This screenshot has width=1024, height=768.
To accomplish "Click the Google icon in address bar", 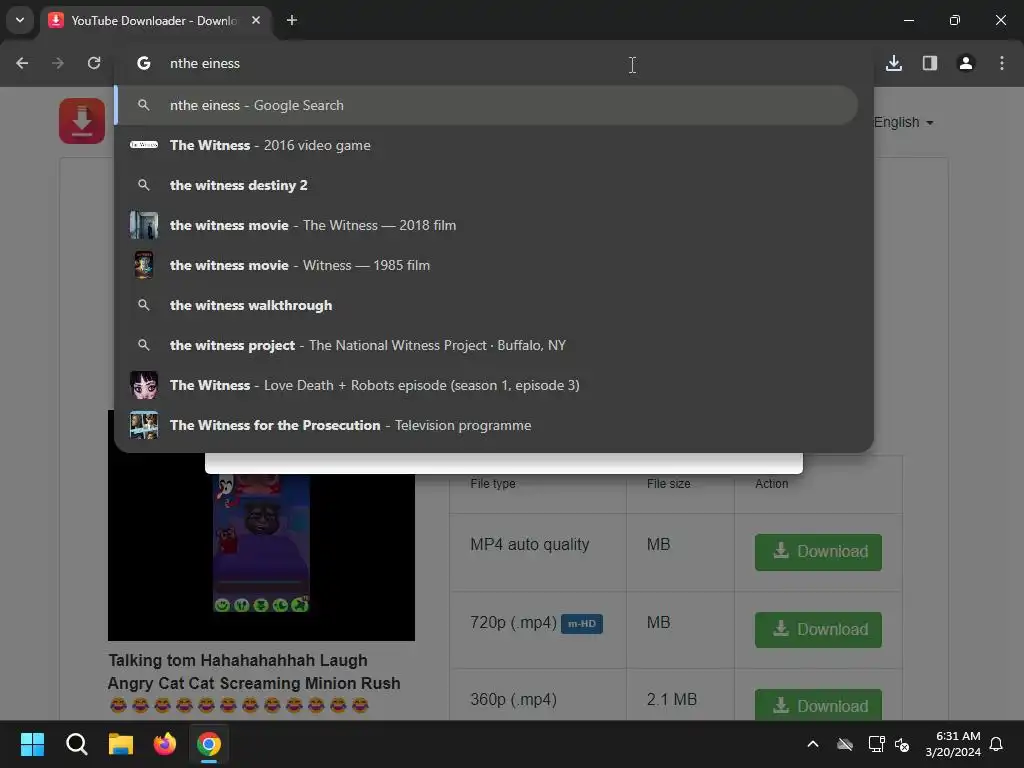I will pyautogui.click(x=144, y=63).
